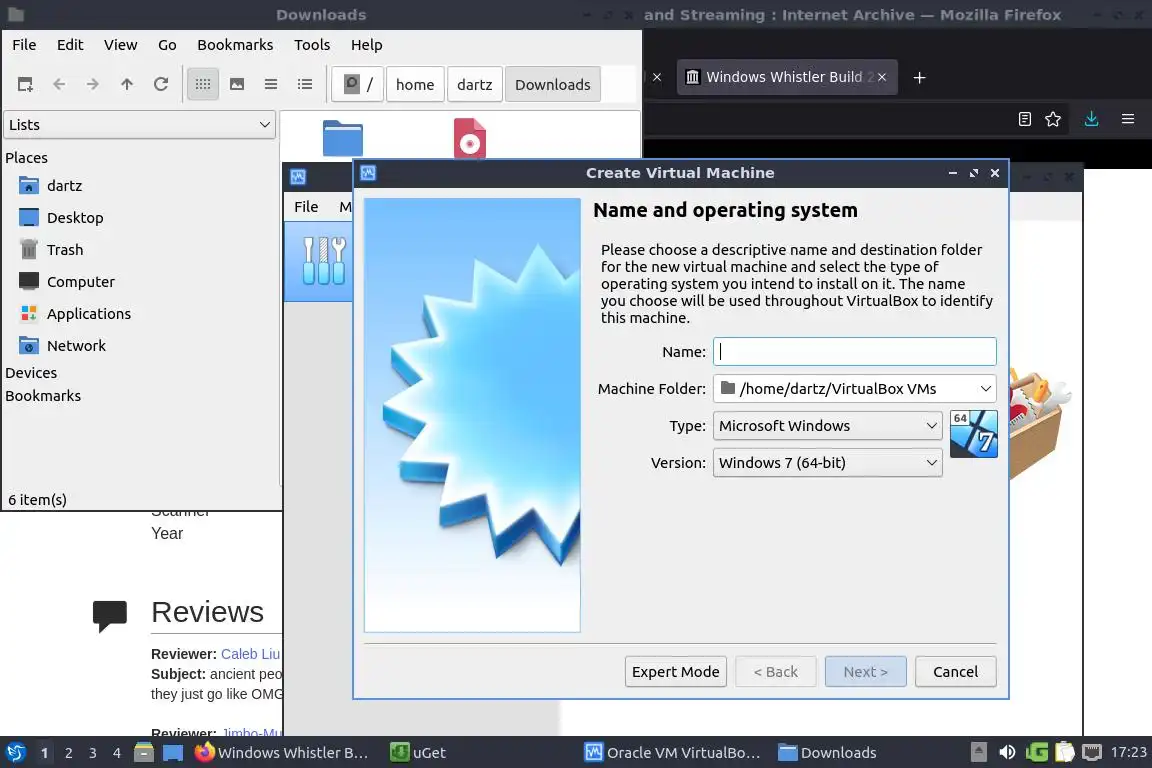Viewport: 1152px width, 768px height.
Task: Open Firefox downloads panel
Action: 1092,119
